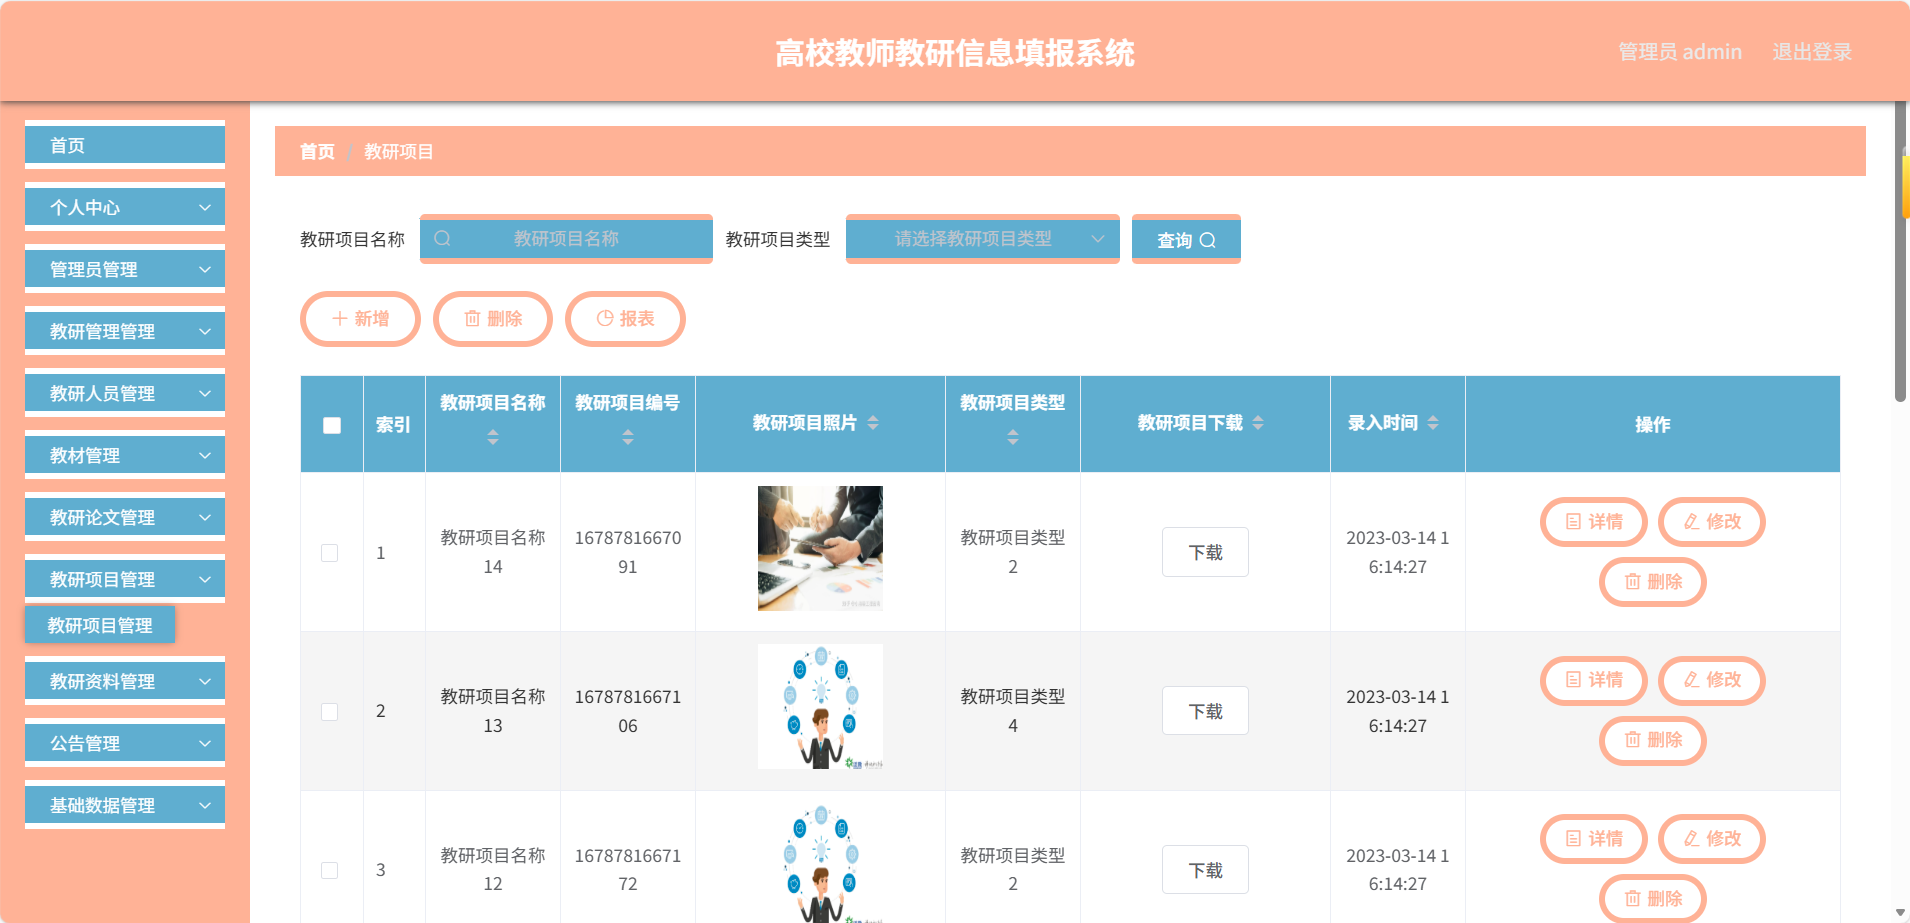Click the pie chart icon on 报表 button
The width and height of the screenshot is (1910, 923).
[605, 318]
